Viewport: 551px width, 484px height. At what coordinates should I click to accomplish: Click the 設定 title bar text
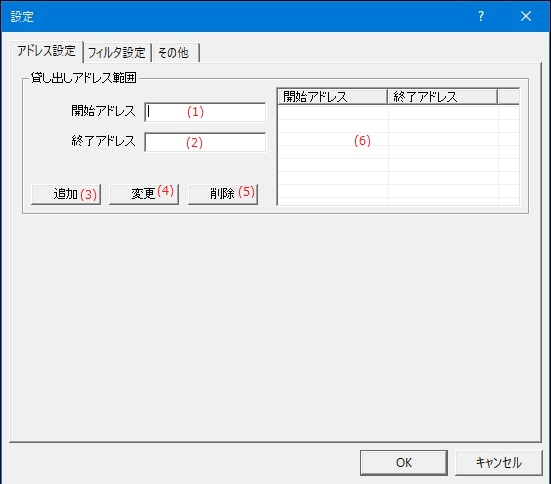[x=22, y=17]
